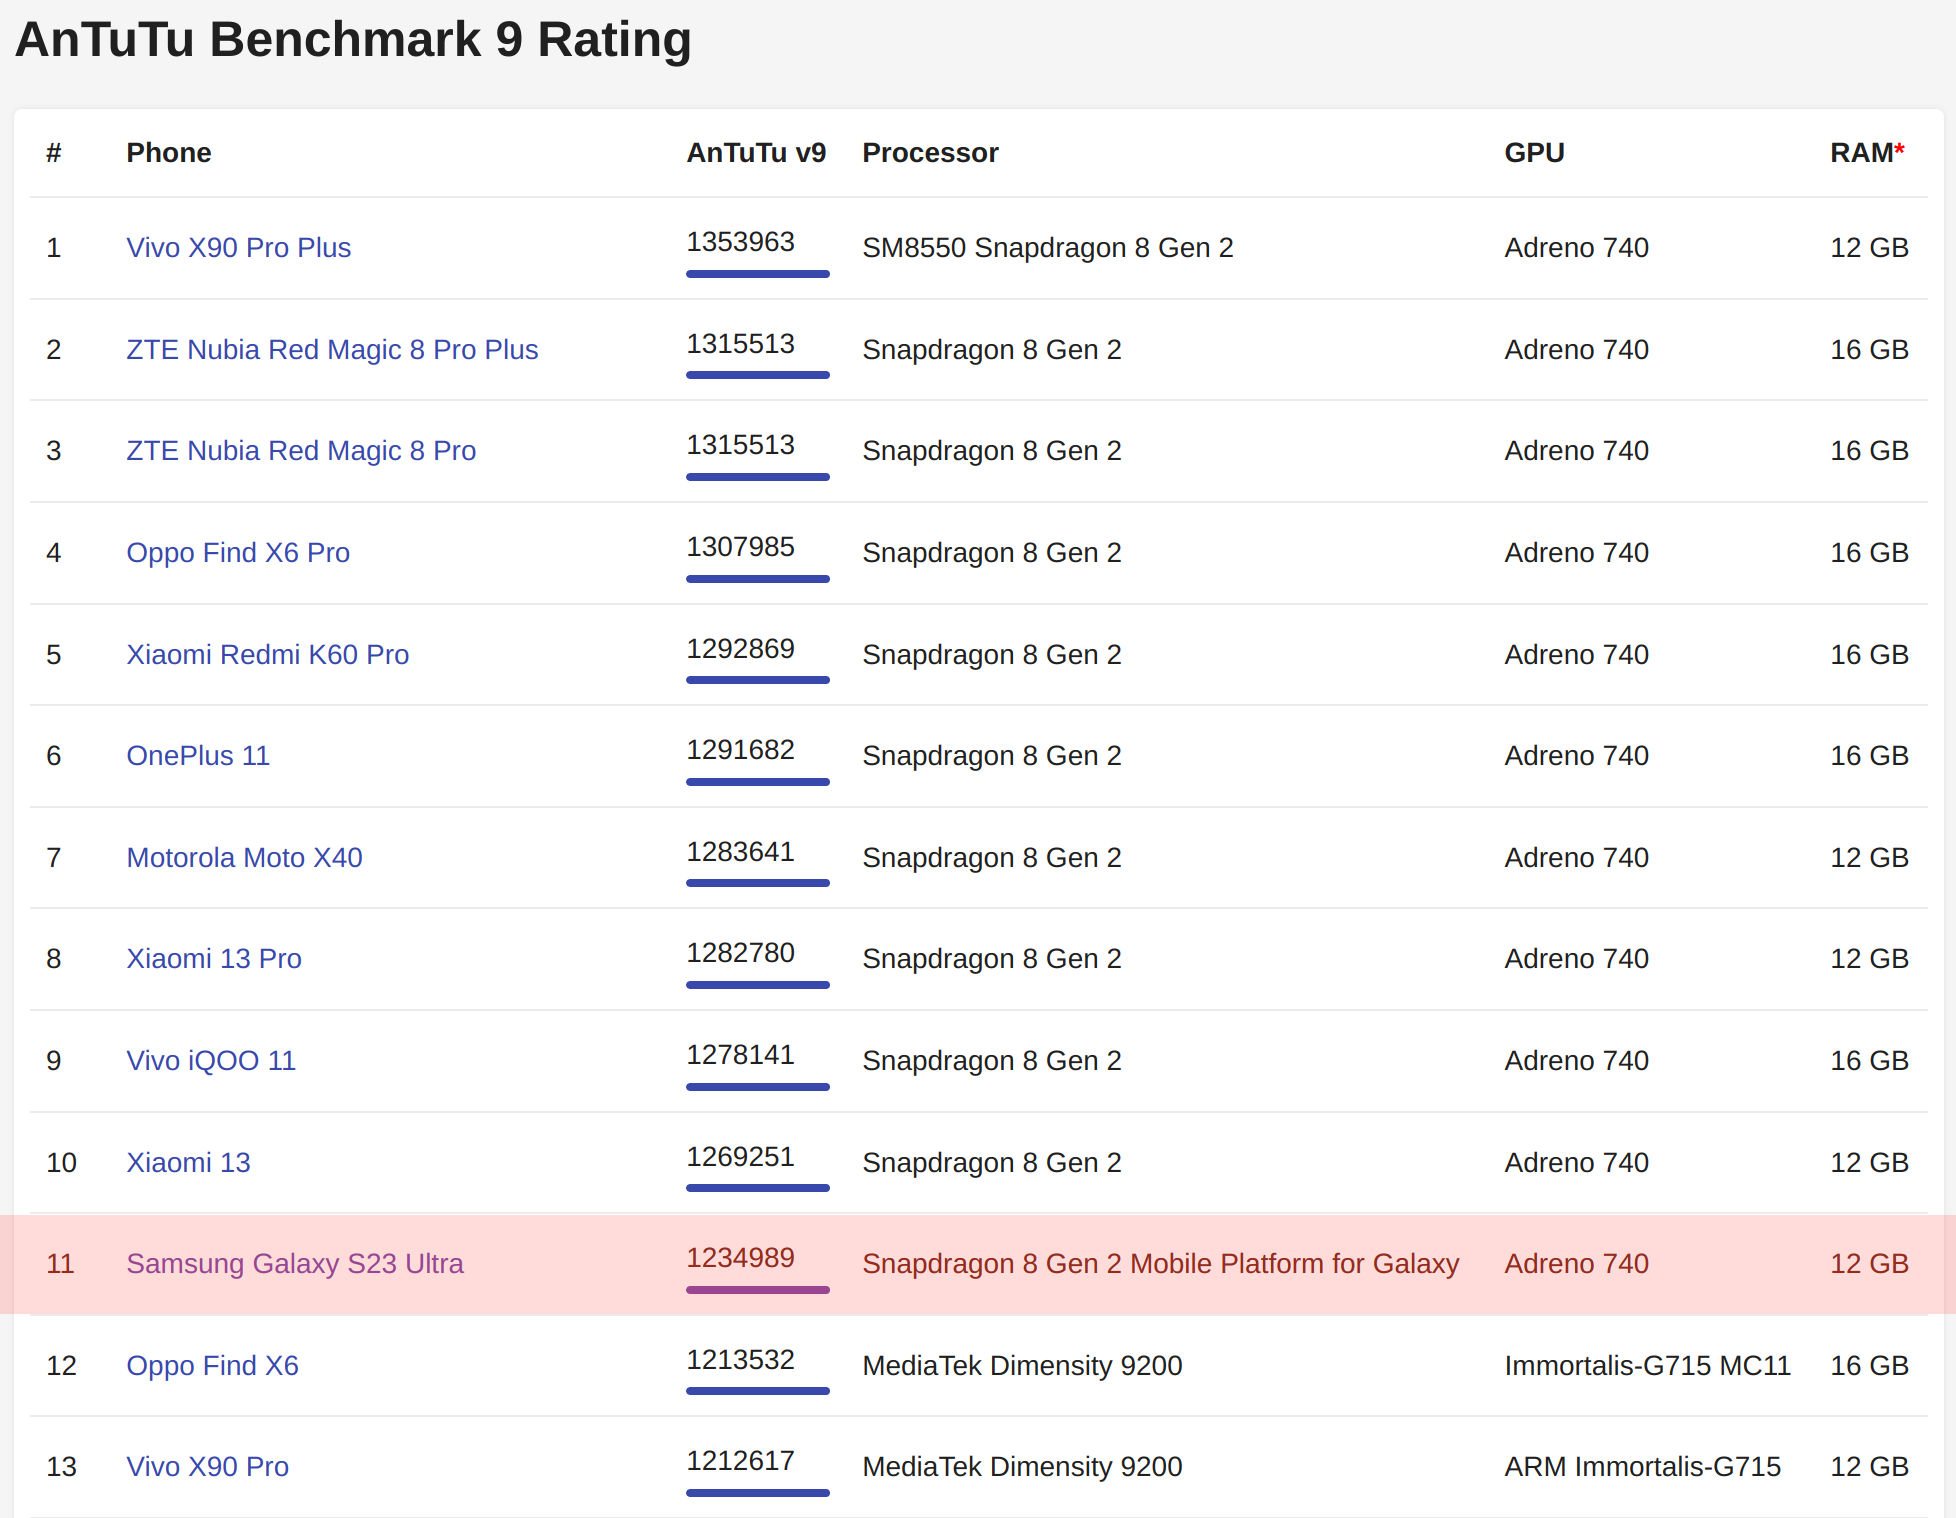Open the OnePlus 11 phone link
This screenshot has width=1956, height=1518.
pos(198,756)
